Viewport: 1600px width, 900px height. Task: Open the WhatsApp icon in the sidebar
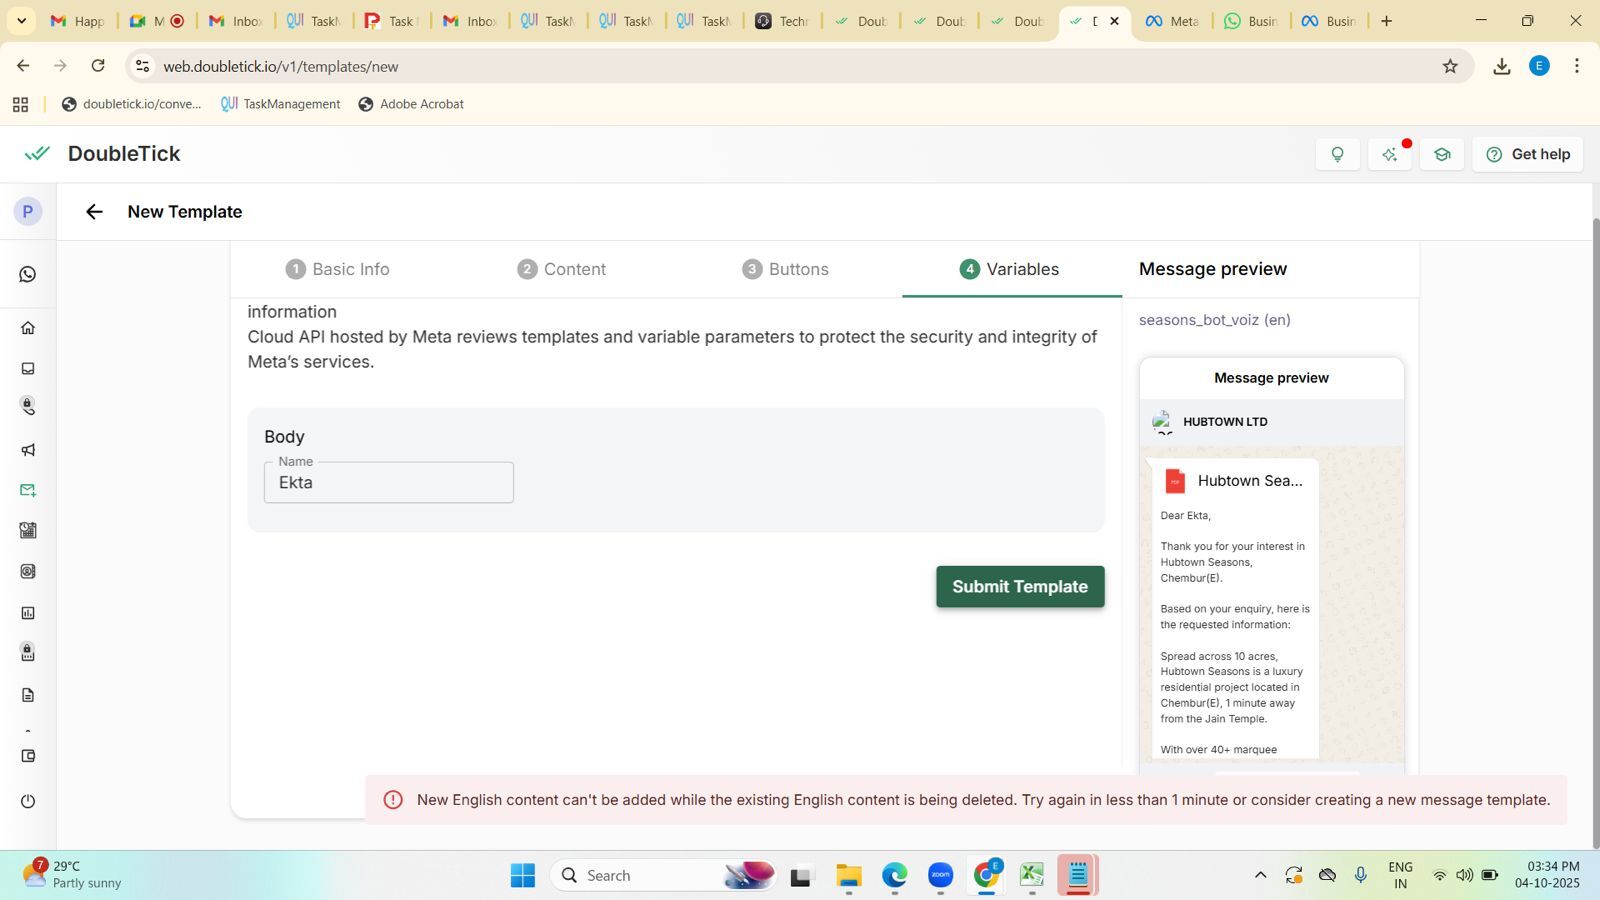(28, 274)
